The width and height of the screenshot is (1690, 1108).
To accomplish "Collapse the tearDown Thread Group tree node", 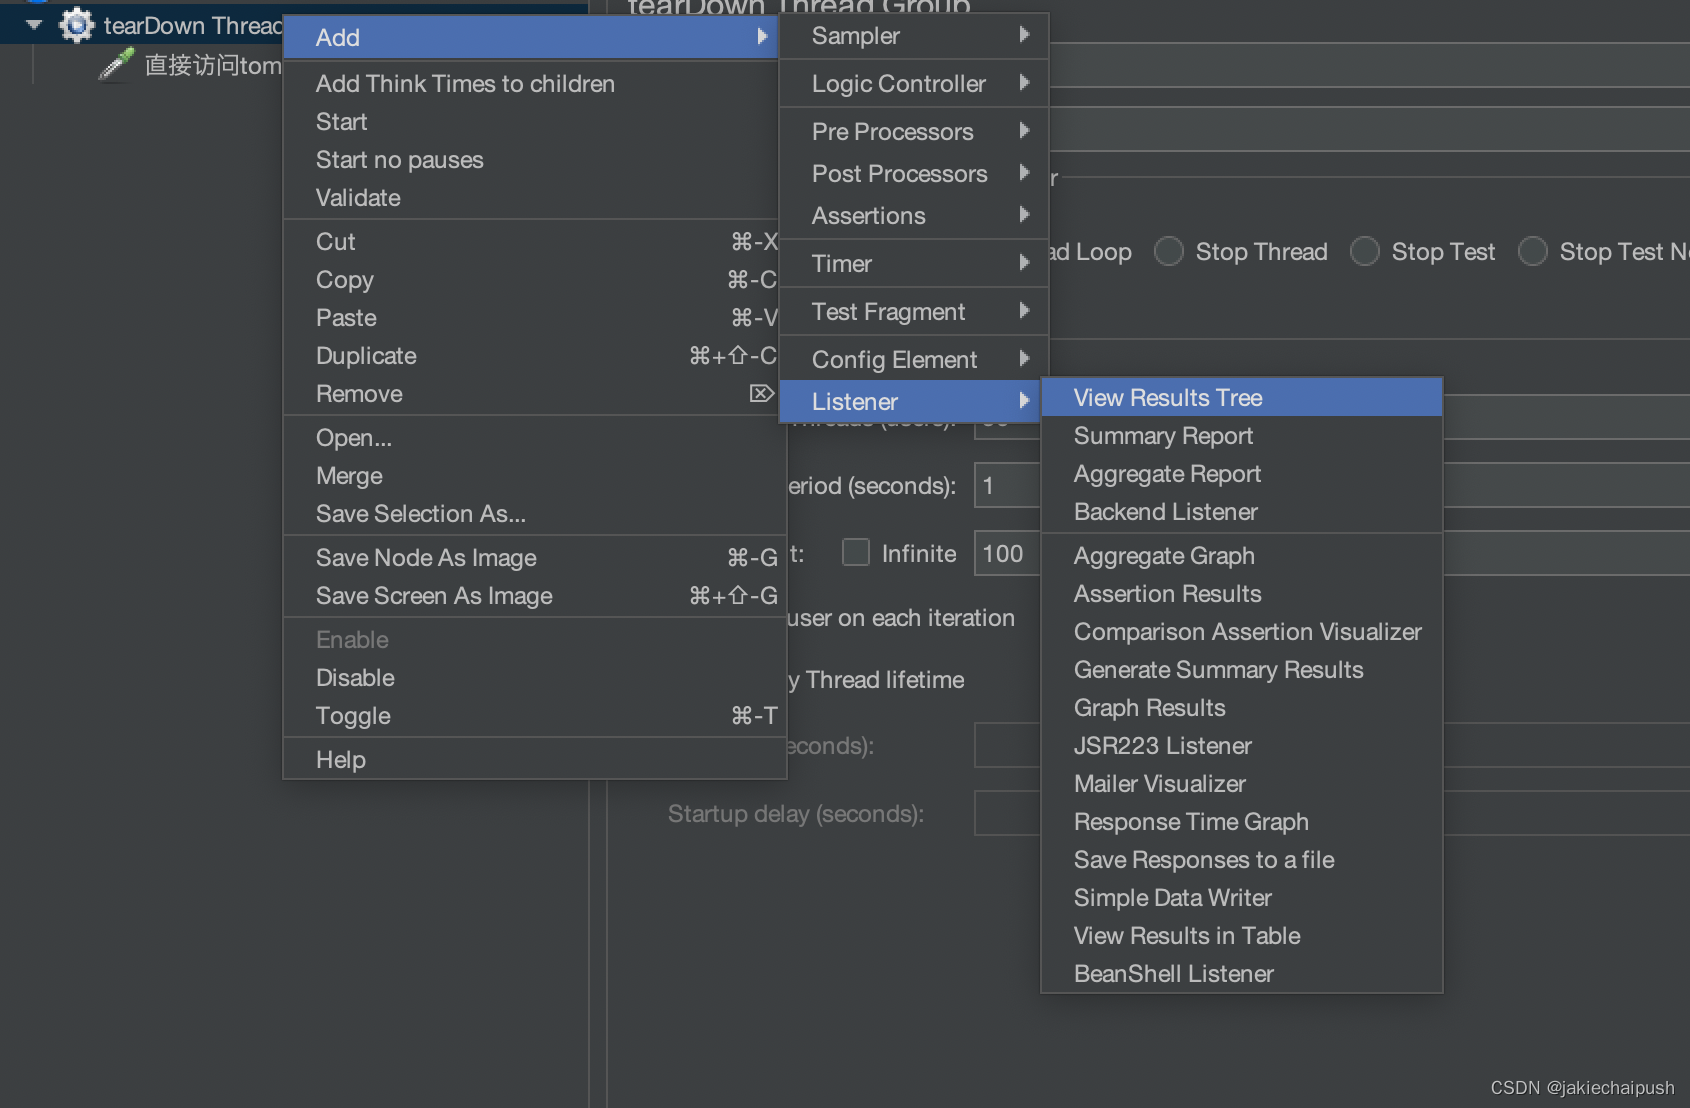I will click(34, 25).
